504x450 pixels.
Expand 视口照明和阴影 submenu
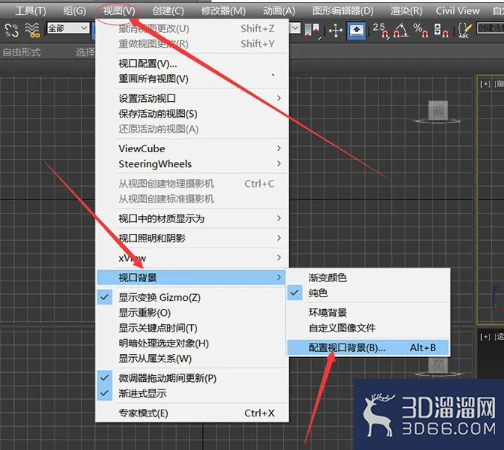pyautogui.click(x=192, y=238)
